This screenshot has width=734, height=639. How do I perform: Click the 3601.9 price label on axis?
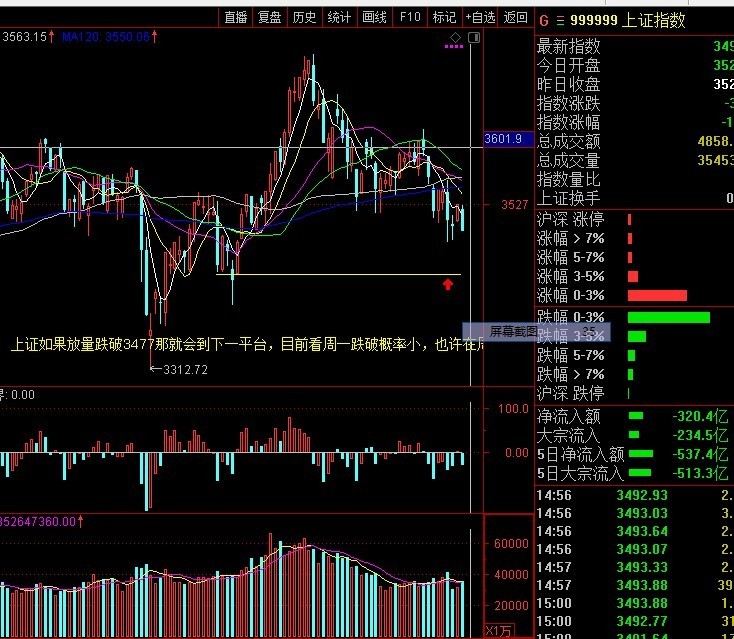click(x=504, y=139)
